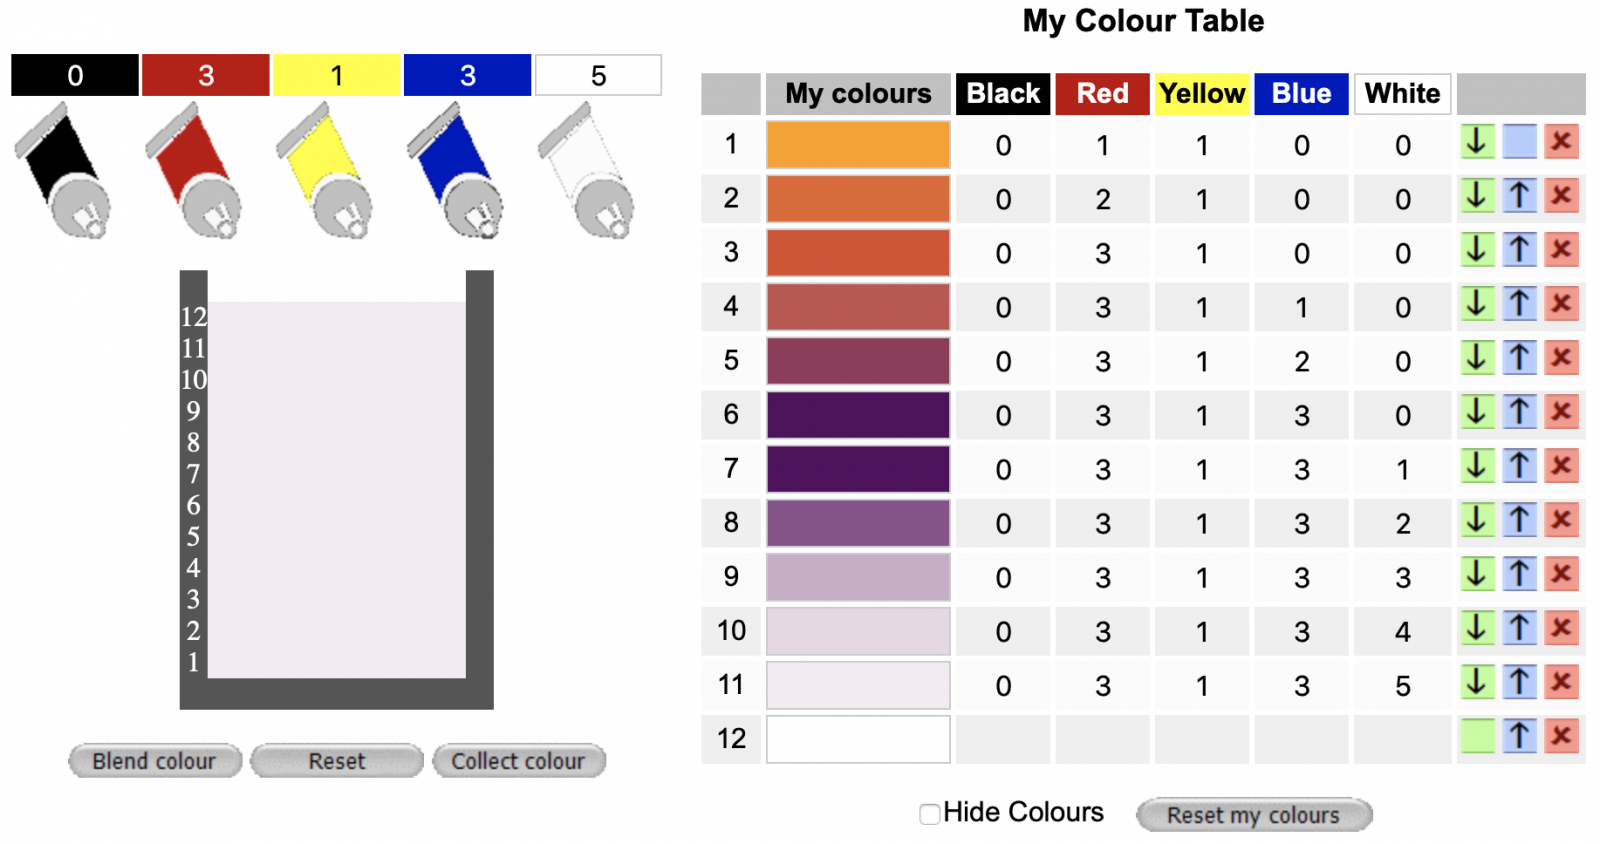This screenshot has width=1600, height=844.
Task: Add paint from the blue tube
Action: tap(455, 172)
